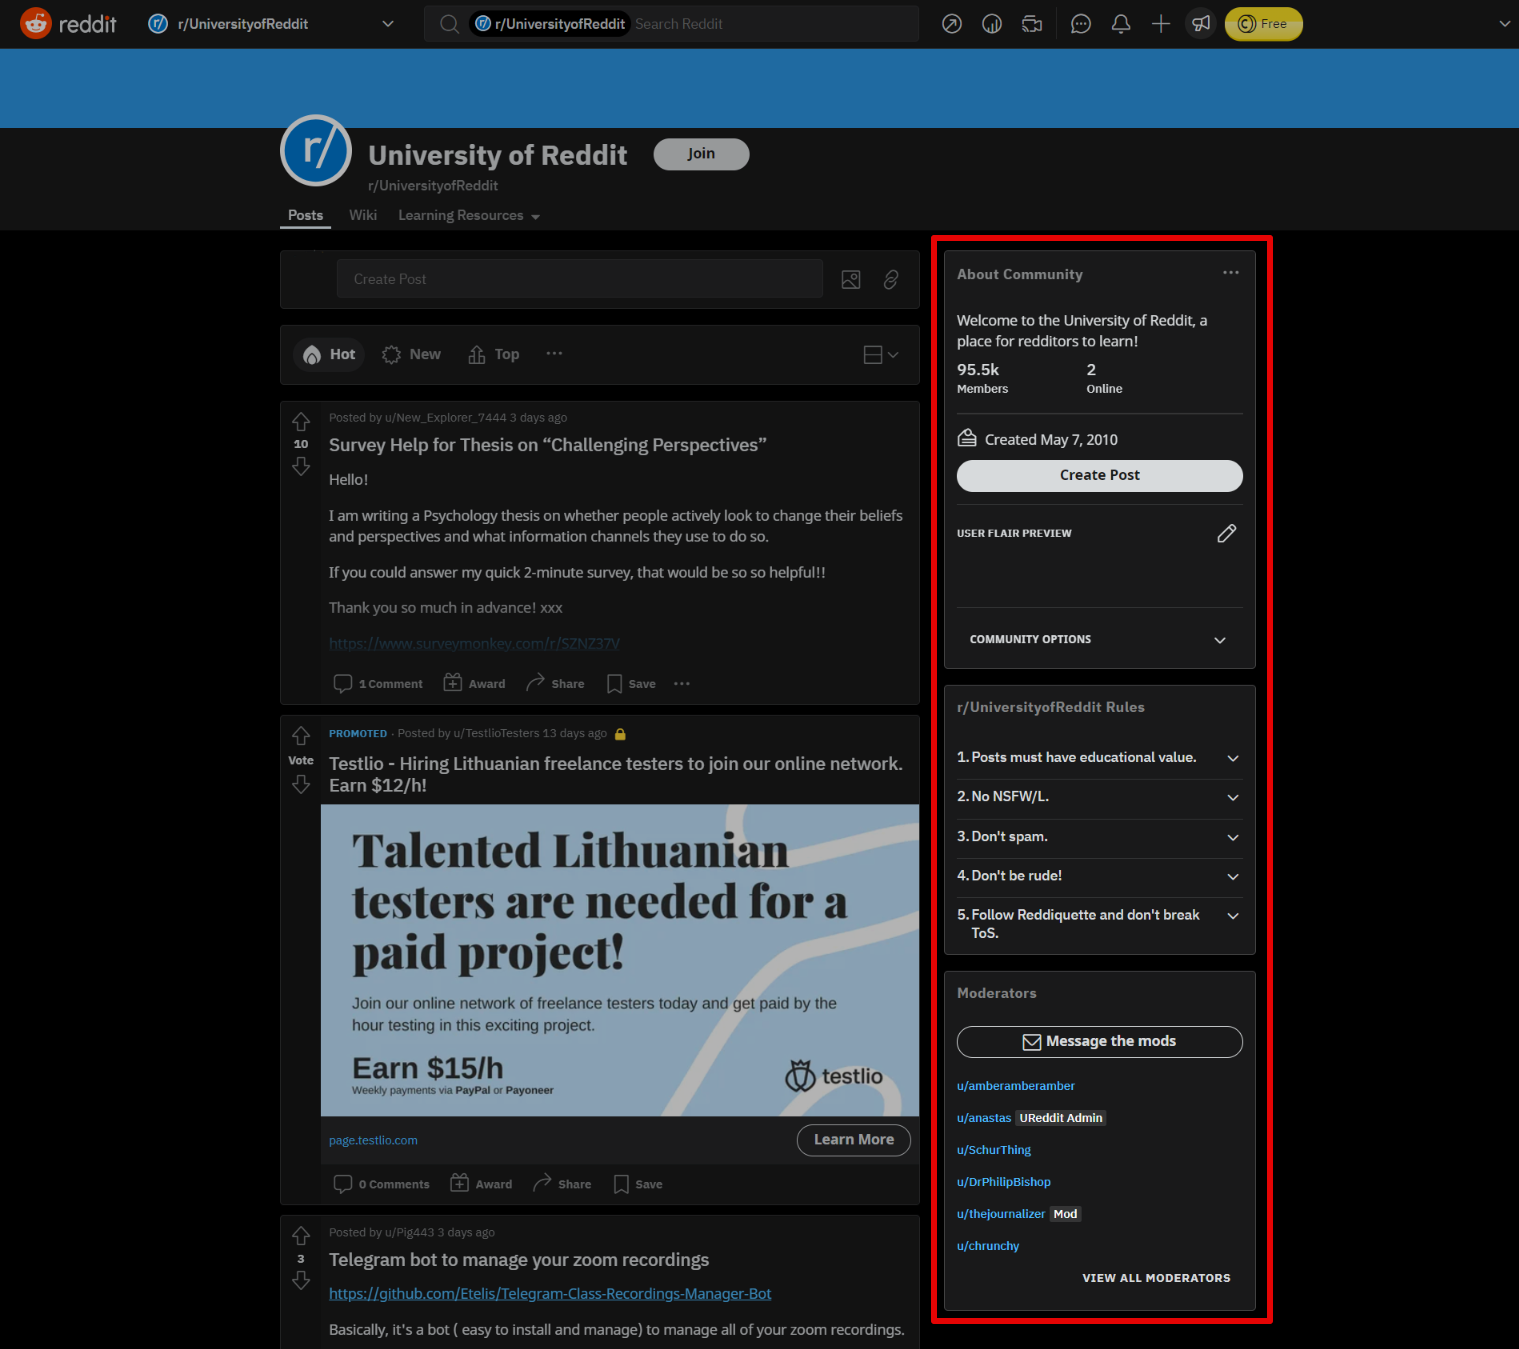Open moderator u/anastas profile
The width and height of the screenshot is (1519, 1349).
984,1118
